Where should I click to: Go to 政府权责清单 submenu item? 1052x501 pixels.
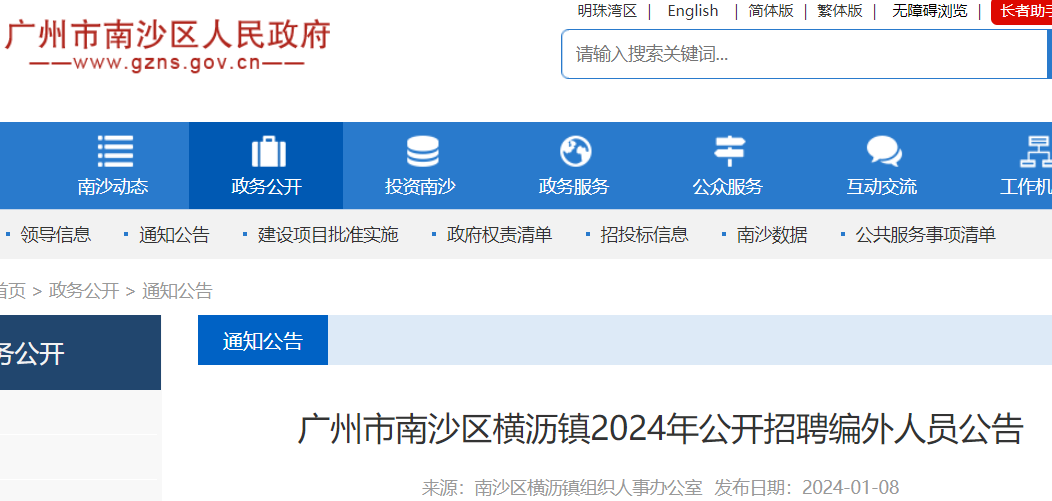[499, 235]
